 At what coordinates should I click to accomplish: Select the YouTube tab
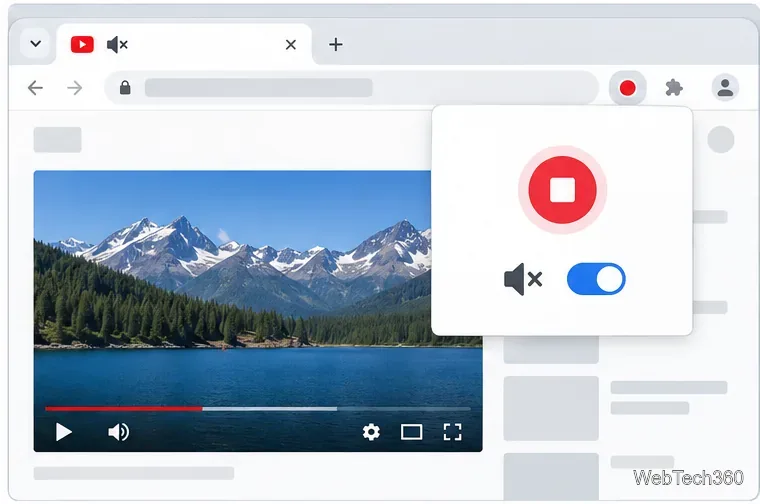pyautogui.click(x=185, y=45)
